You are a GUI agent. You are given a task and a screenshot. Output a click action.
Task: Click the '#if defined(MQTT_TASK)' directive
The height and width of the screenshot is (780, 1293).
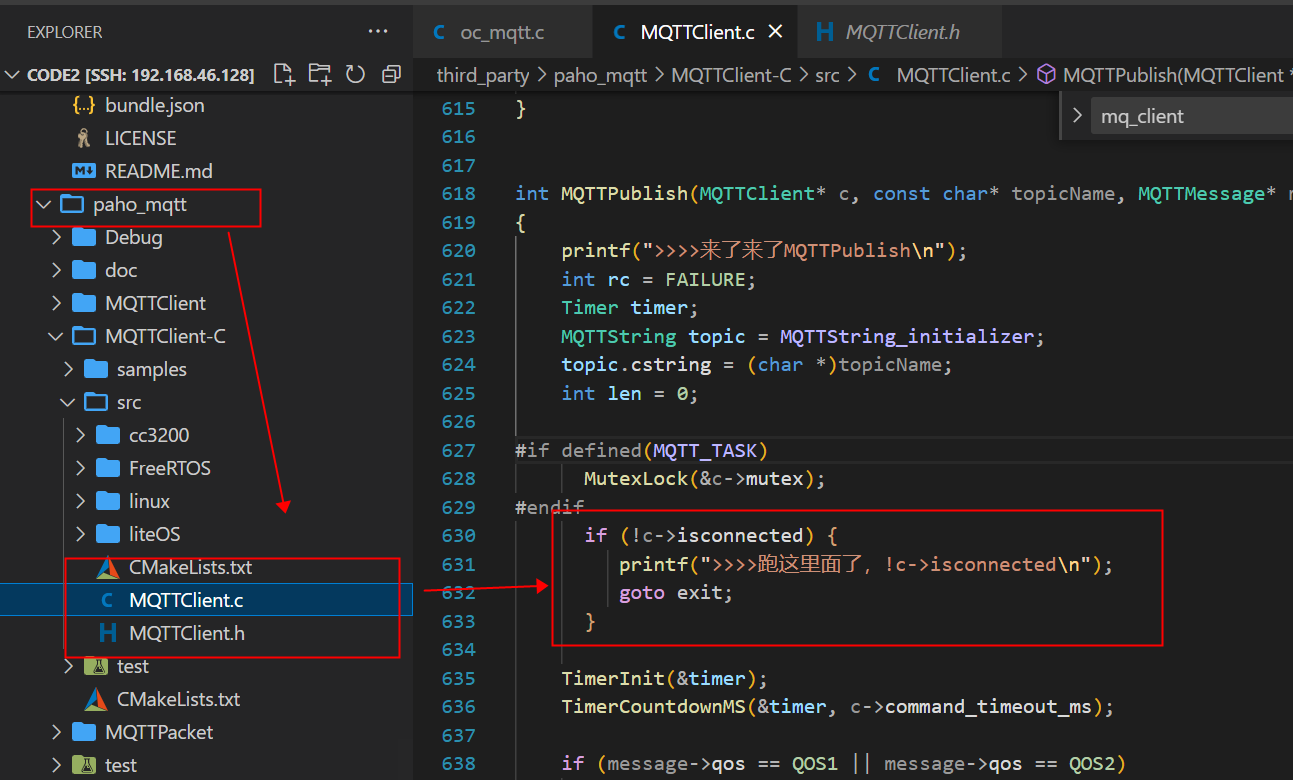(642, 451)
